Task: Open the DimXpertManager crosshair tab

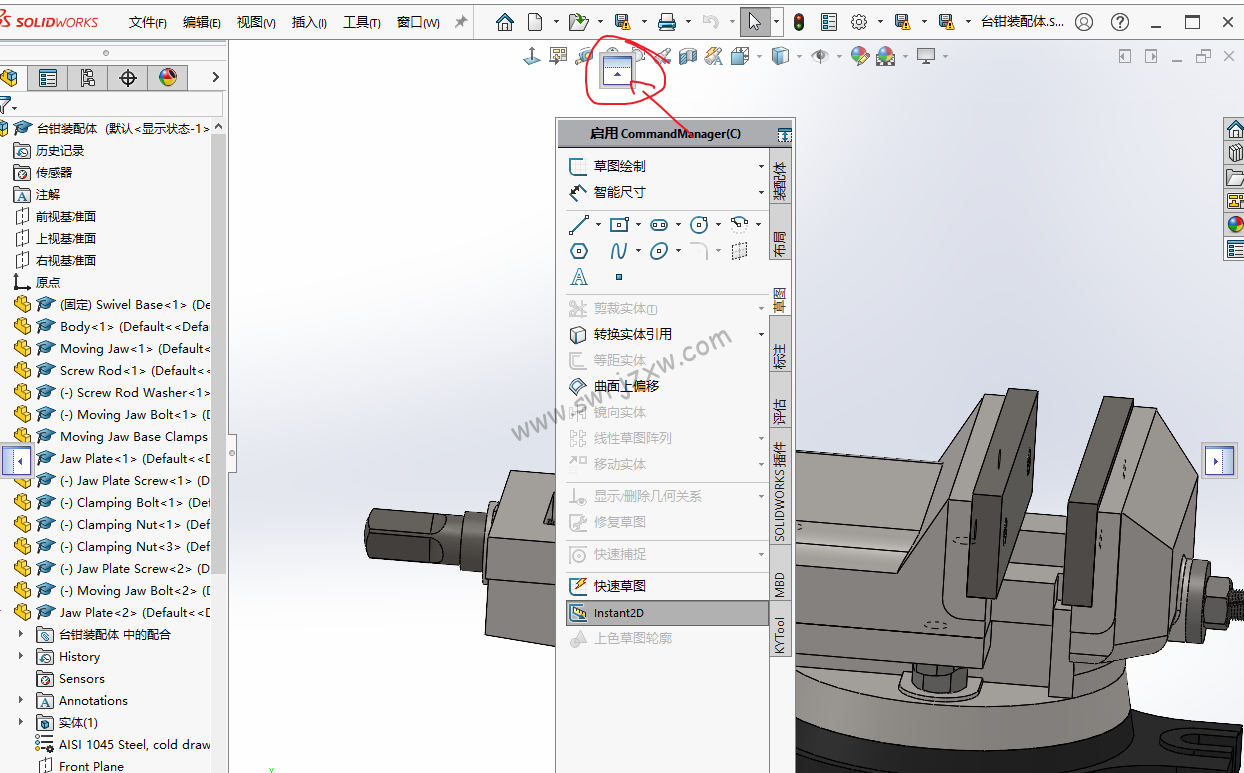Action: pyautogui.click(x=128, y=78)
